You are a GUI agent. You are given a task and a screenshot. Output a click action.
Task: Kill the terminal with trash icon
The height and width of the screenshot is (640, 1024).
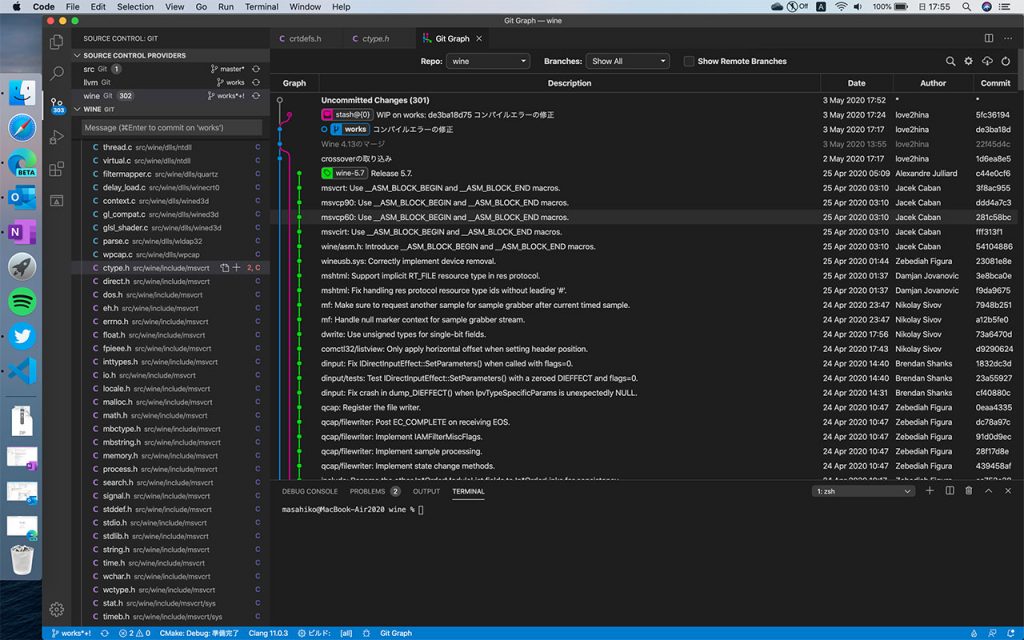(x=968, y=490)
